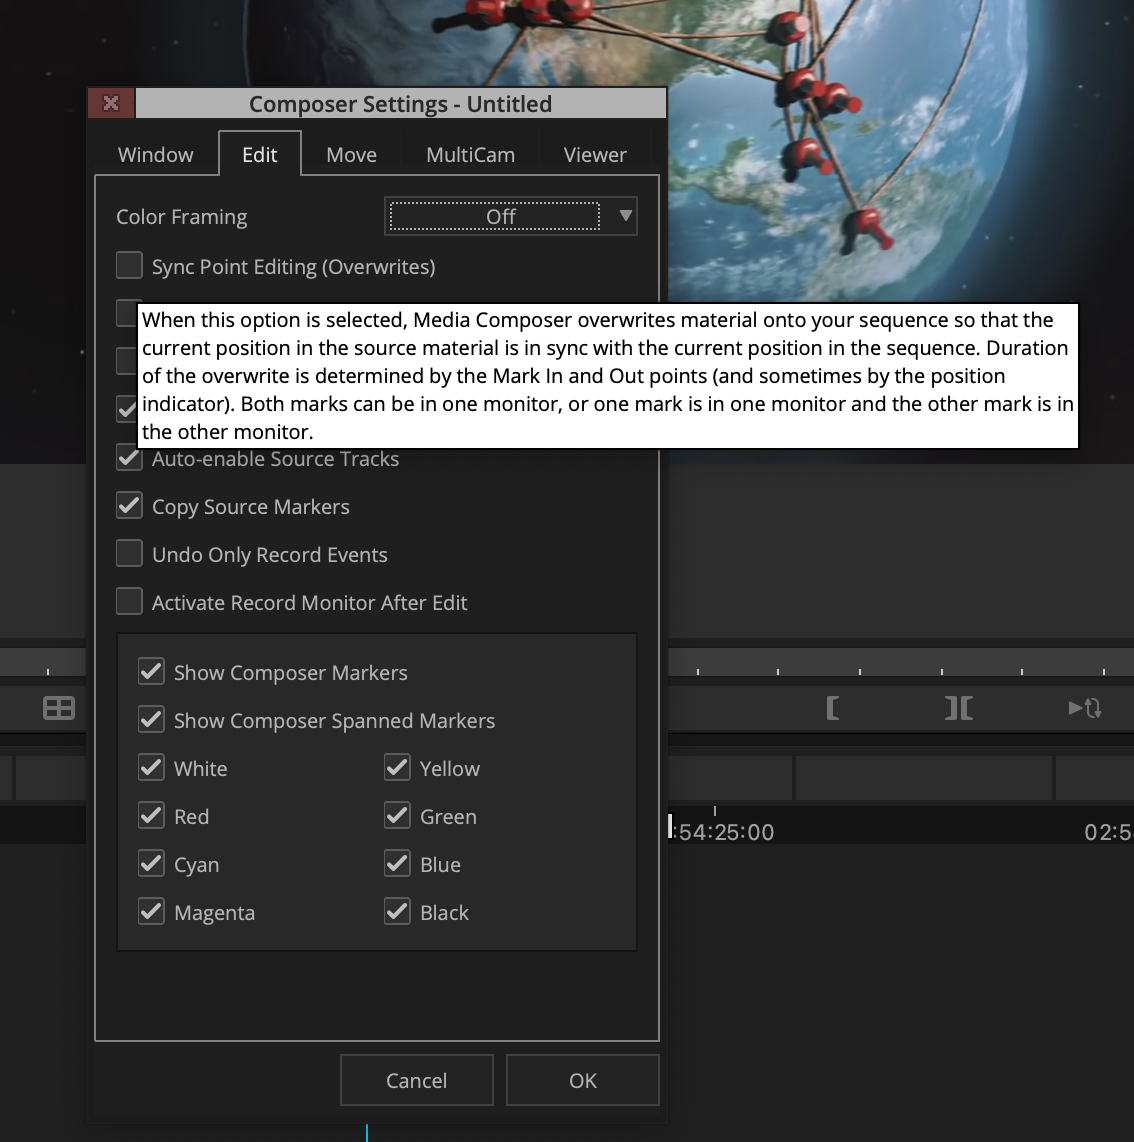This screenshot has width=1134, height=1142.
Task: Toggle the Magenta marker checkbox
Action: pos(151,912)
